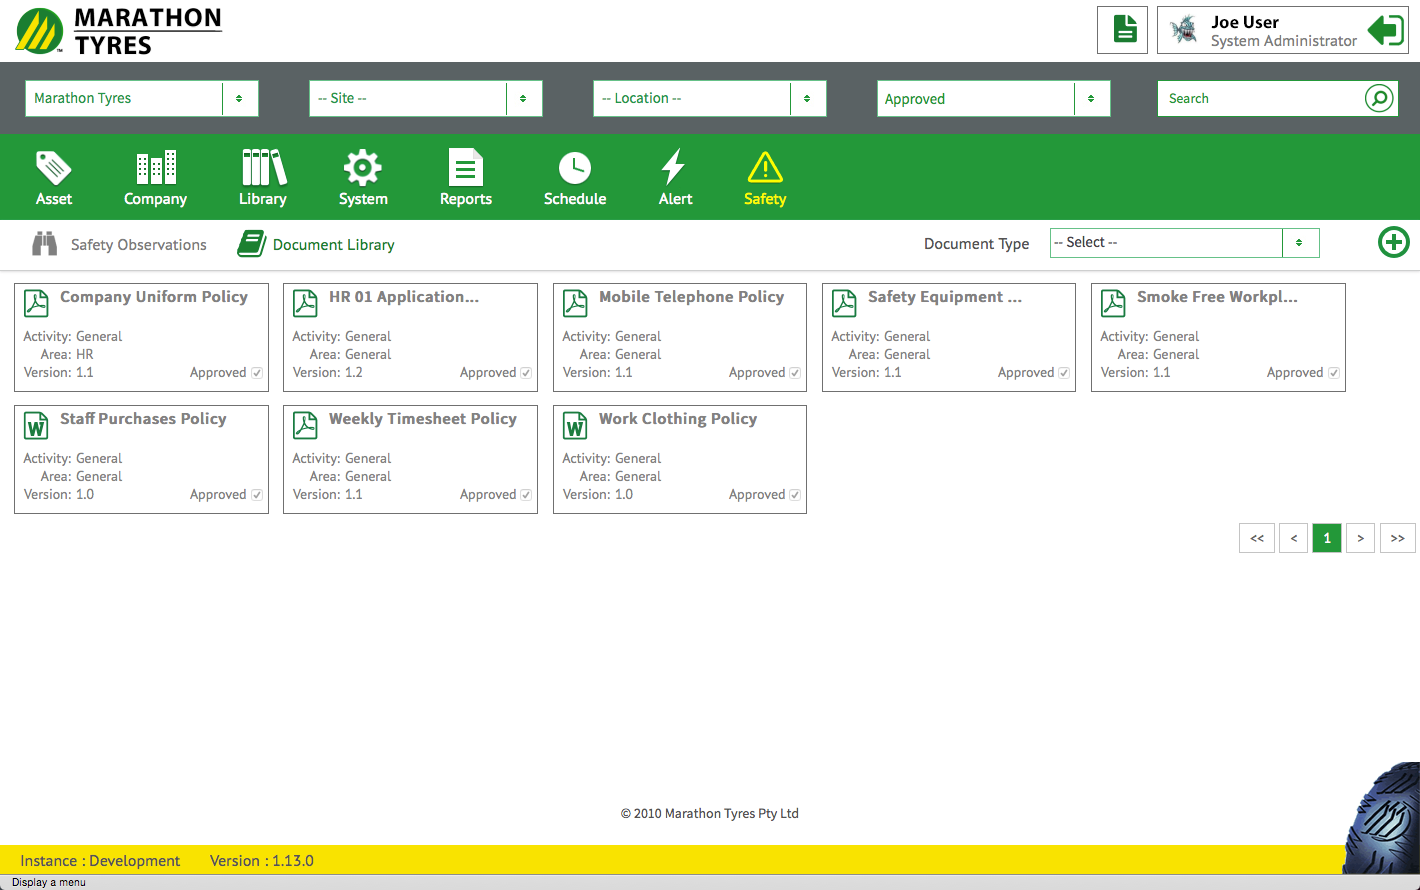
Task: Open the Document Type select dropdown
Action: (1184, 243)
